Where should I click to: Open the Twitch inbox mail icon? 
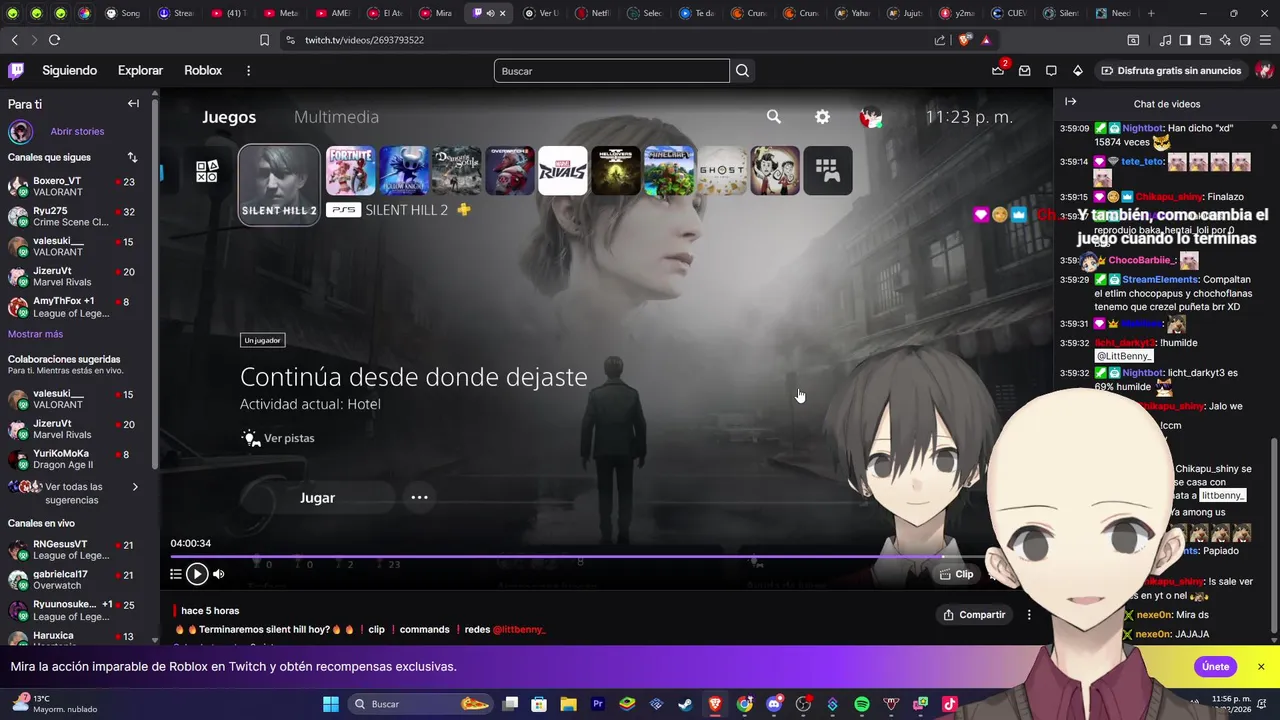[1025, 71]
